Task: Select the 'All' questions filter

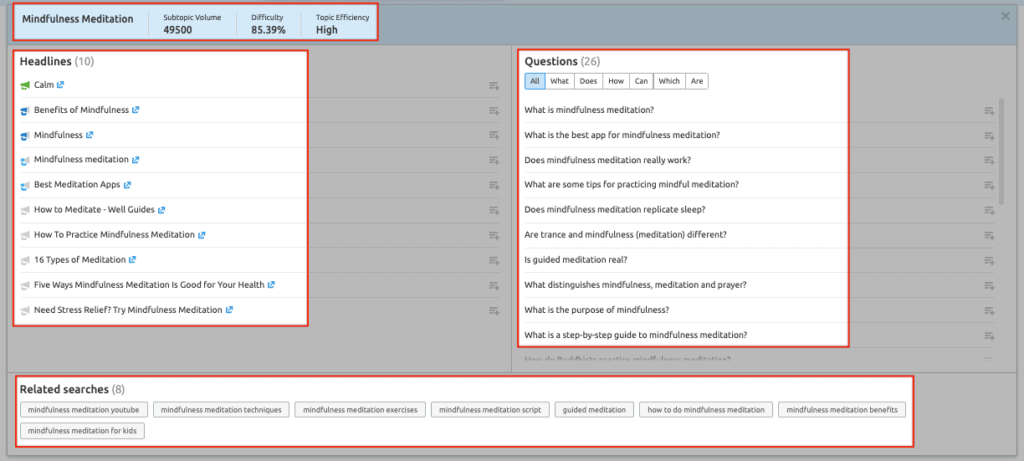Action: (x=535, y=82)
